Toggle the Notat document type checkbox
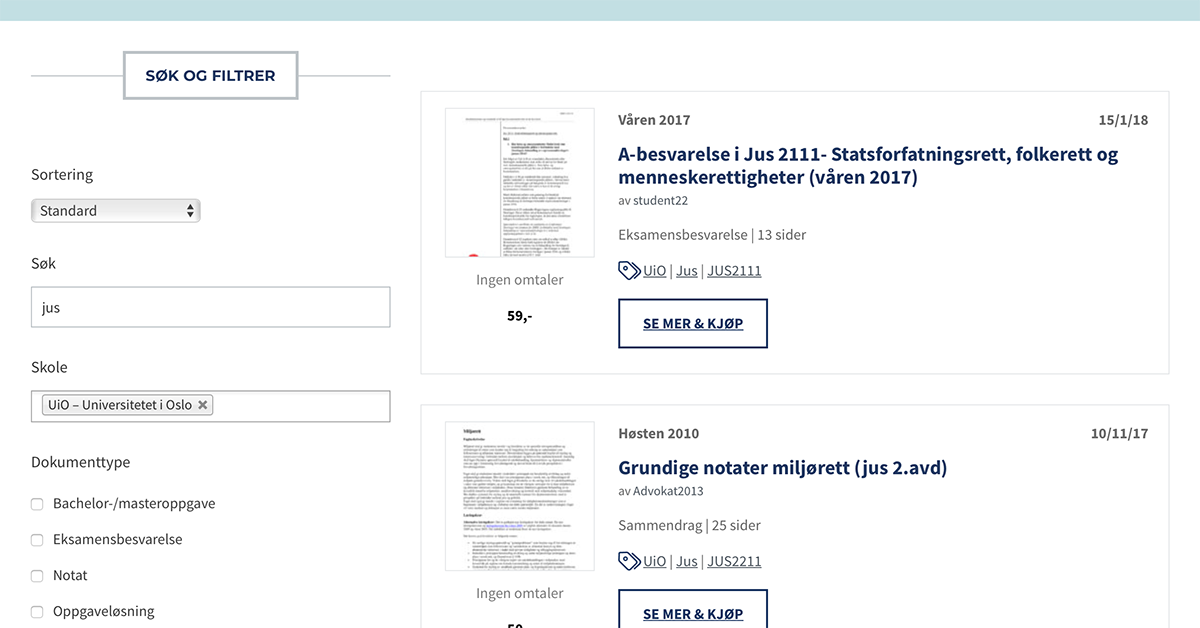Viewport: 1200px width, 628px height. pyautogui.click(x=37, y=576)
